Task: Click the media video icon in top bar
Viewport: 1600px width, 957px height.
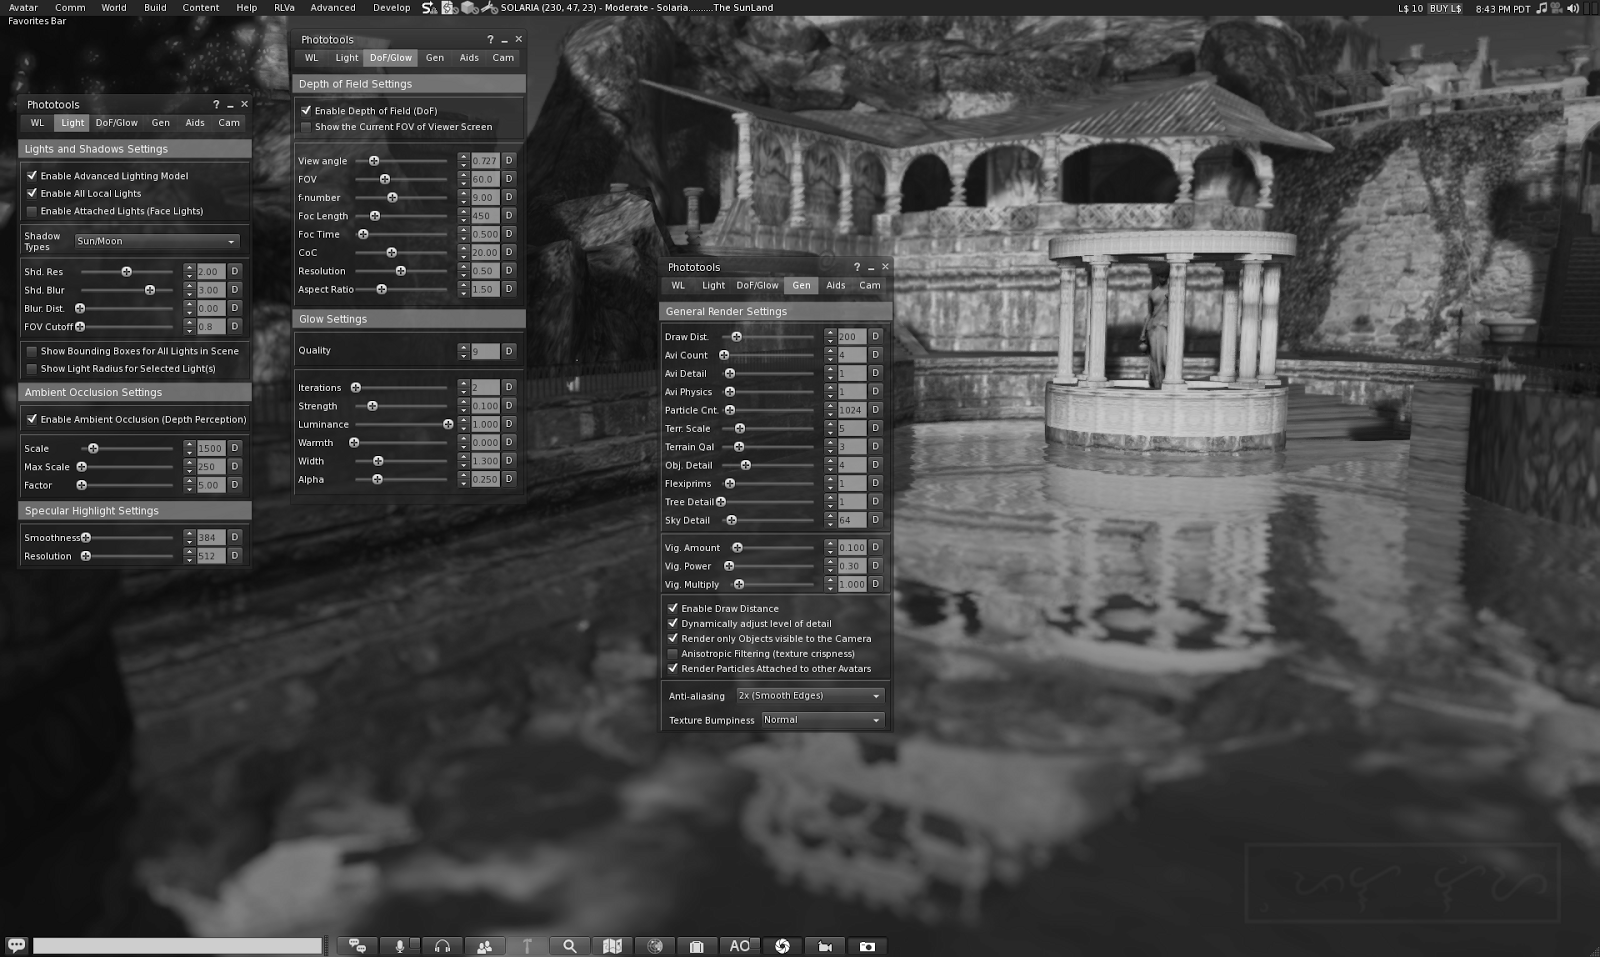Action: point(1556,8)
